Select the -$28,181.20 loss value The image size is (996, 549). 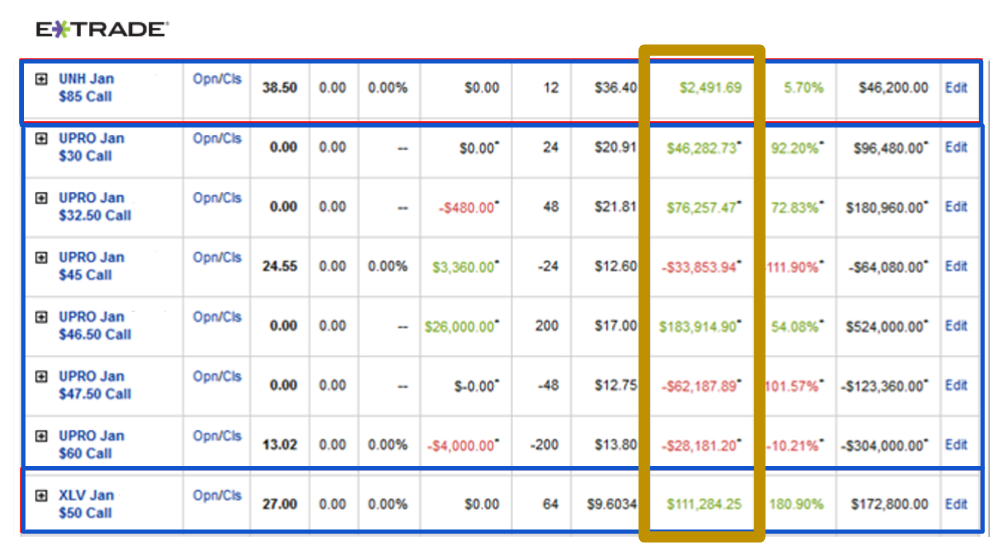click(x=701, y=445)
